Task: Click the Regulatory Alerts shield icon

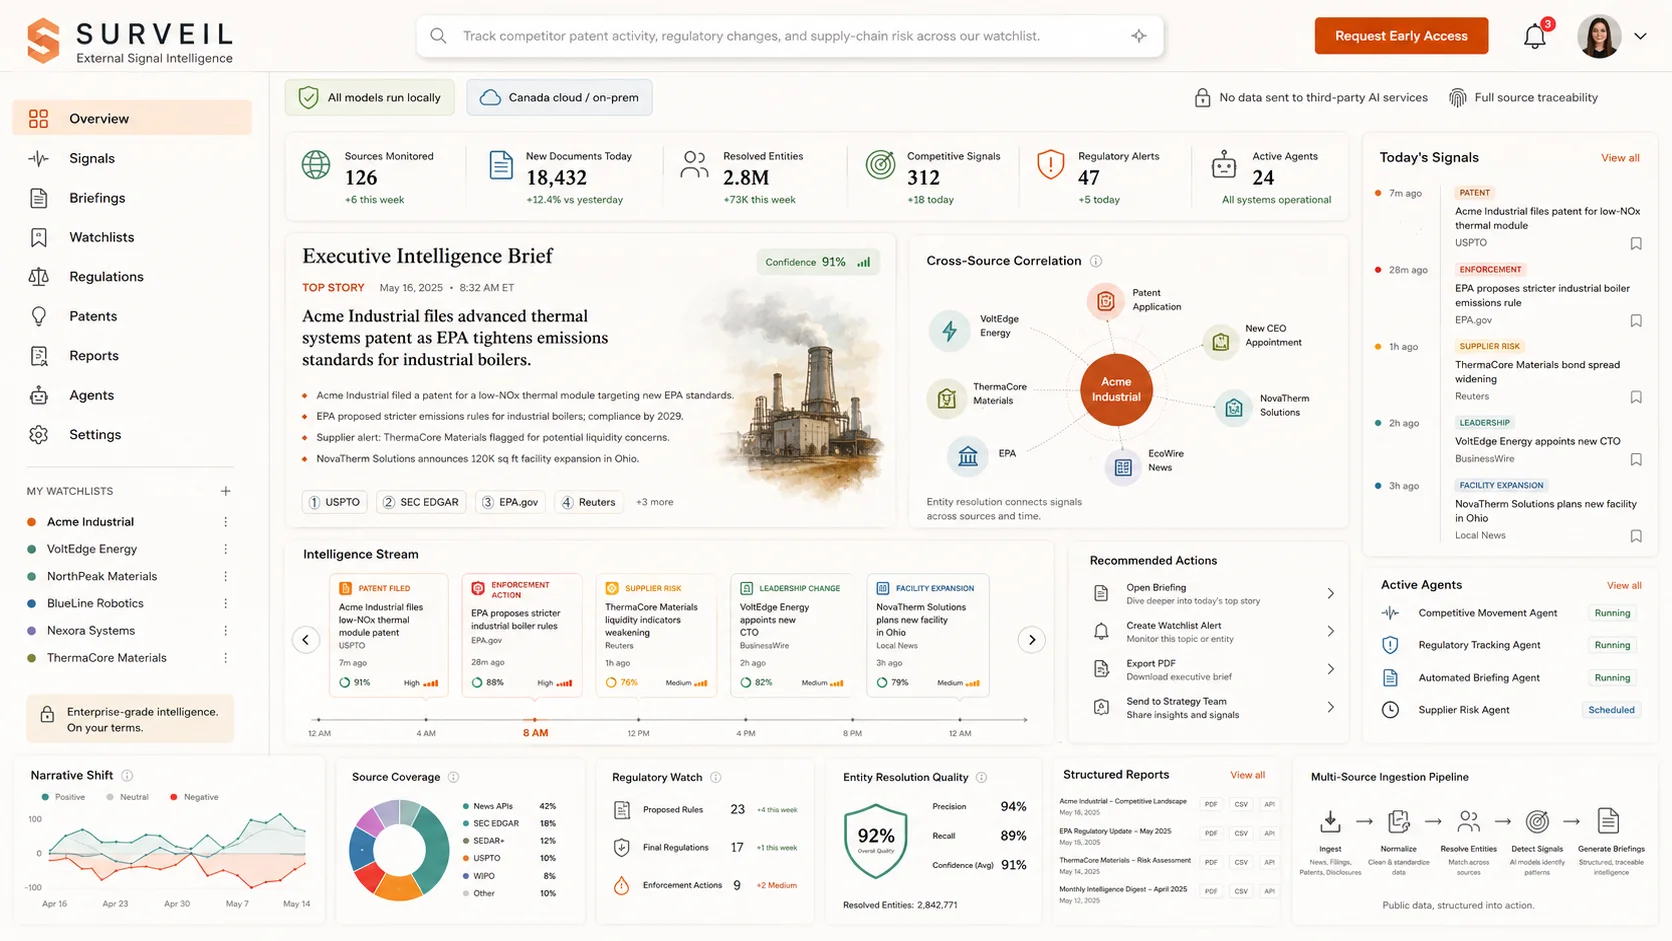Action: click(x=1050, y=165)
